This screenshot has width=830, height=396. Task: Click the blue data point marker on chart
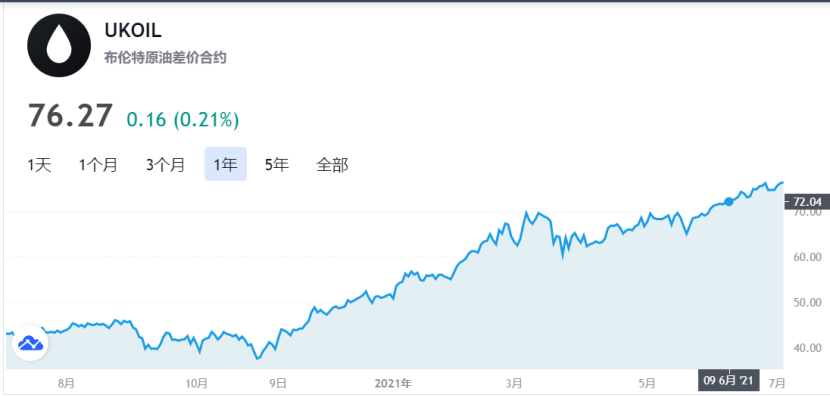click(729, 202)
